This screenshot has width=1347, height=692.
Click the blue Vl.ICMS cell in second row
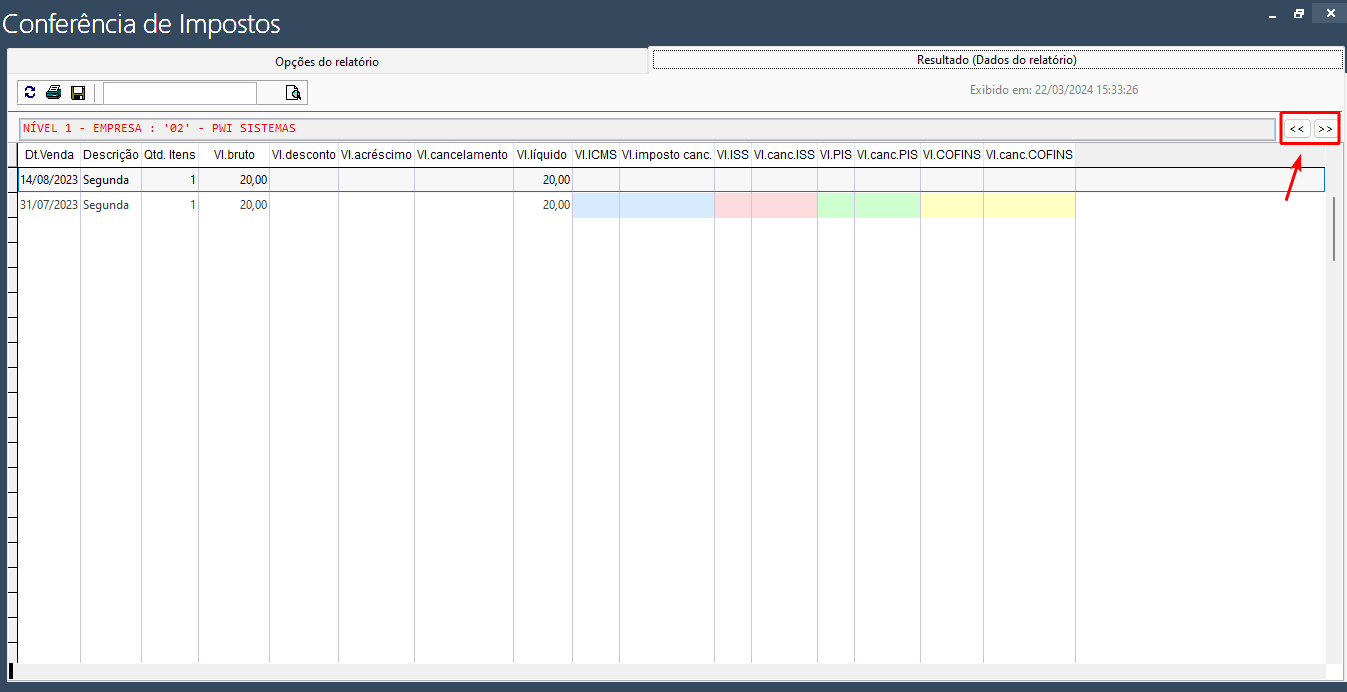[x=595, y=205]
